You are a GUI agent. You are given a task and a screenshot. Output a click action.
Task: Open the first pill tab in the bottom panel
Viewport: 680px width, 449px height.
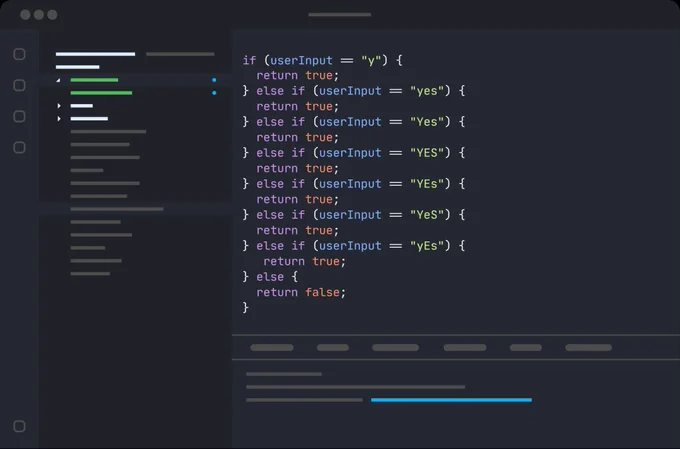point(272,347)
